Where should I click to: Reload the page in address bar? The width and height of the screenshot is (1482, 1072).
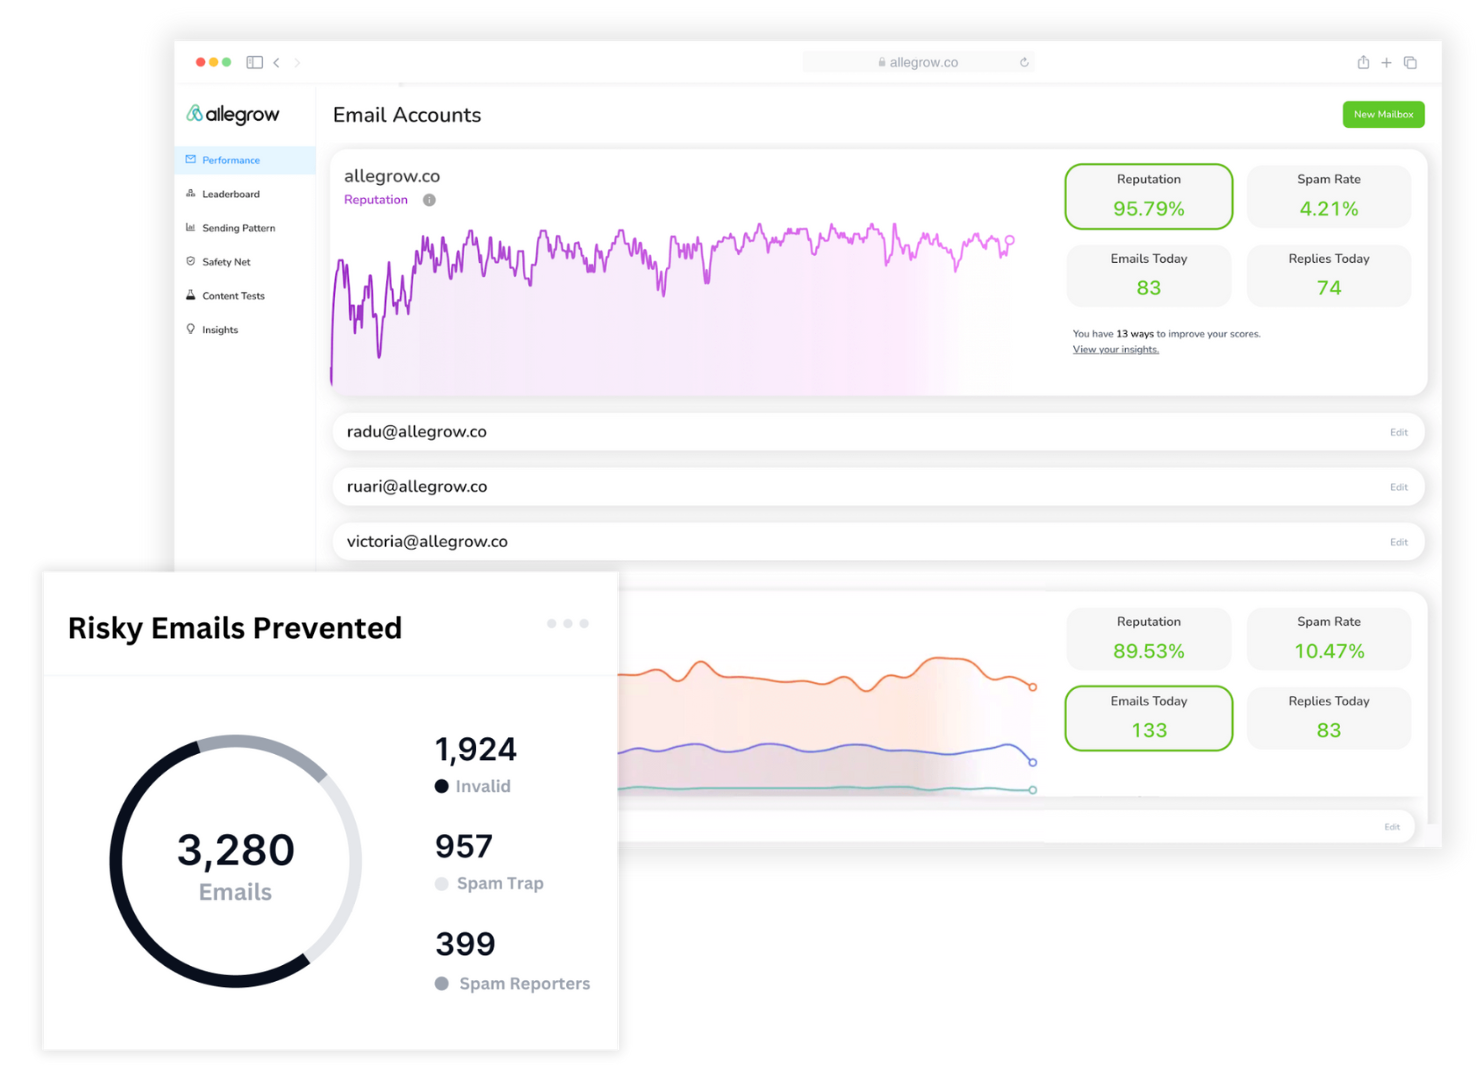tap(1024, 62)
